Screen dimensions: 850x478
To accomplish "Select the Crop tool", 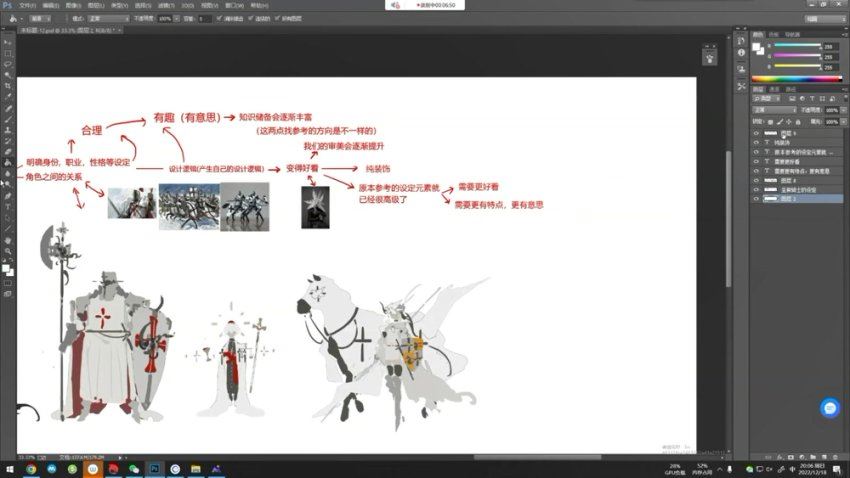I will [x=8, y=86].
